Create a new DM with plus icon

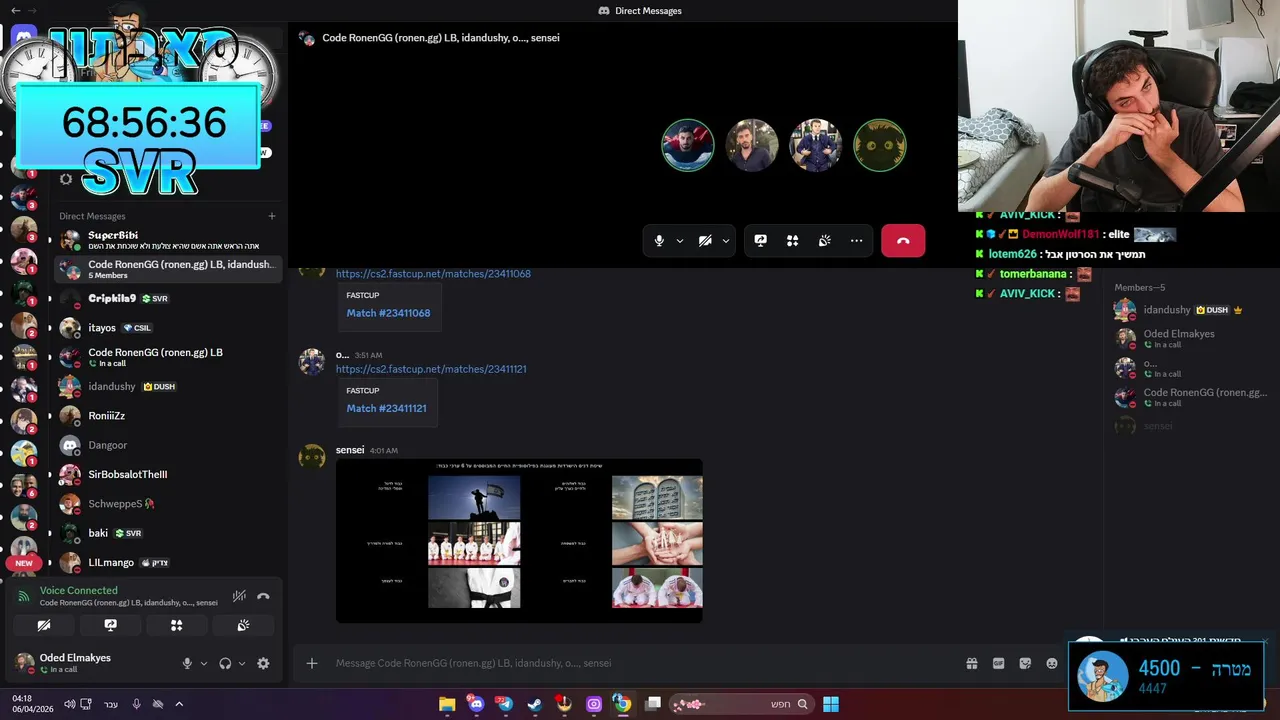(x=272, y=216)
